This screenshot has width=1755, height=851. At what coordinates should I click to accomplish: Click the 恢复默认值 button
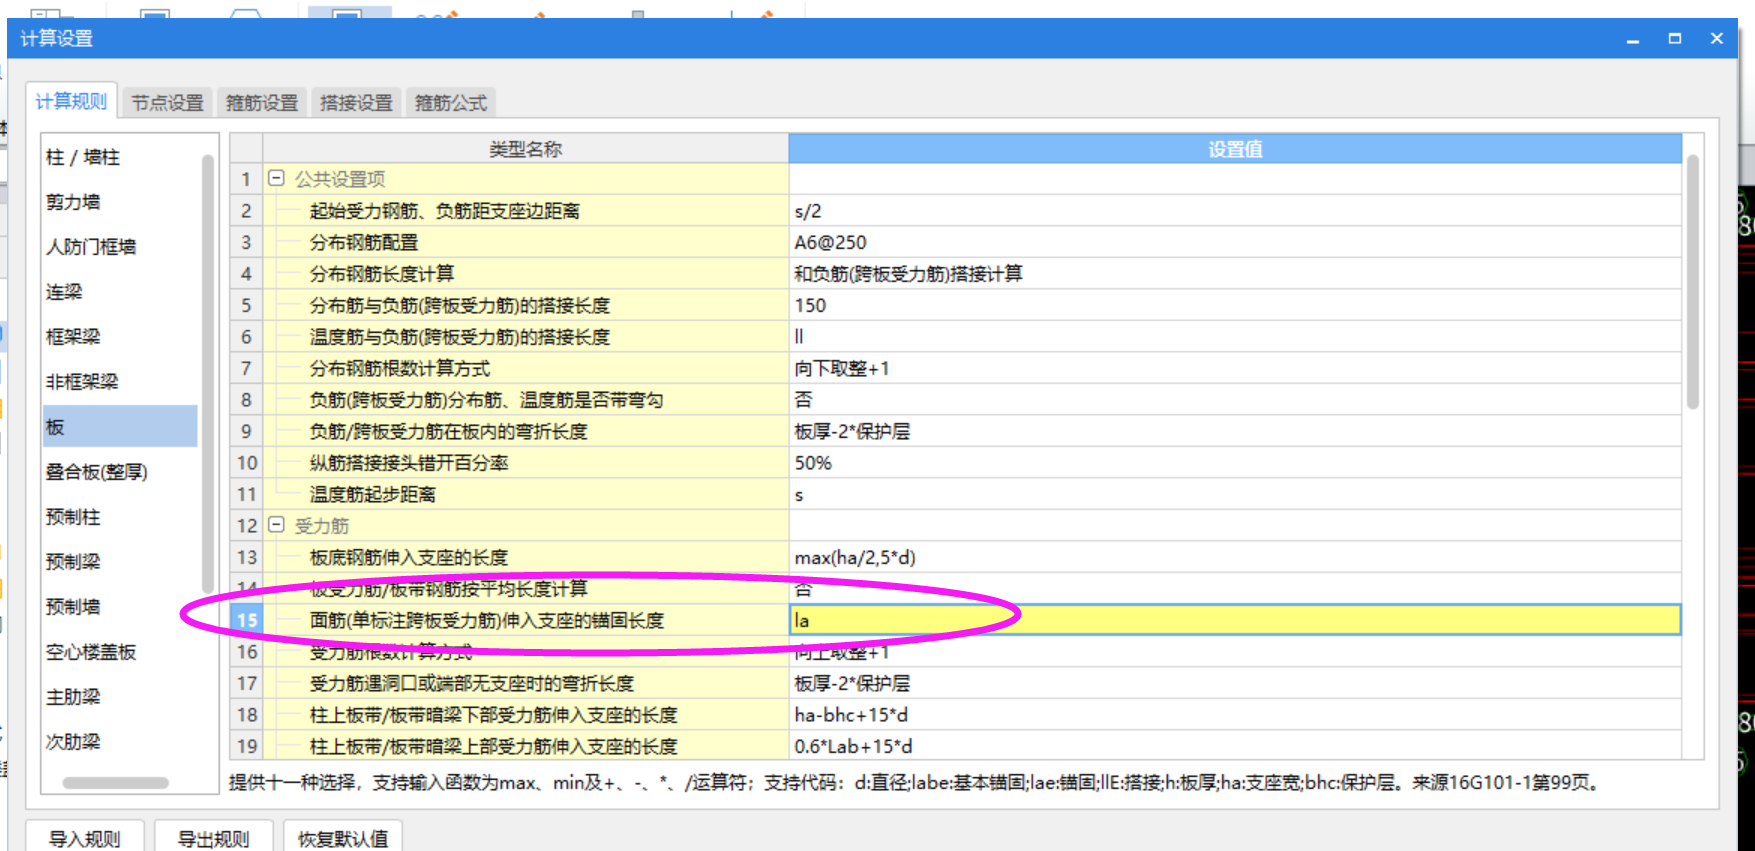343,838
